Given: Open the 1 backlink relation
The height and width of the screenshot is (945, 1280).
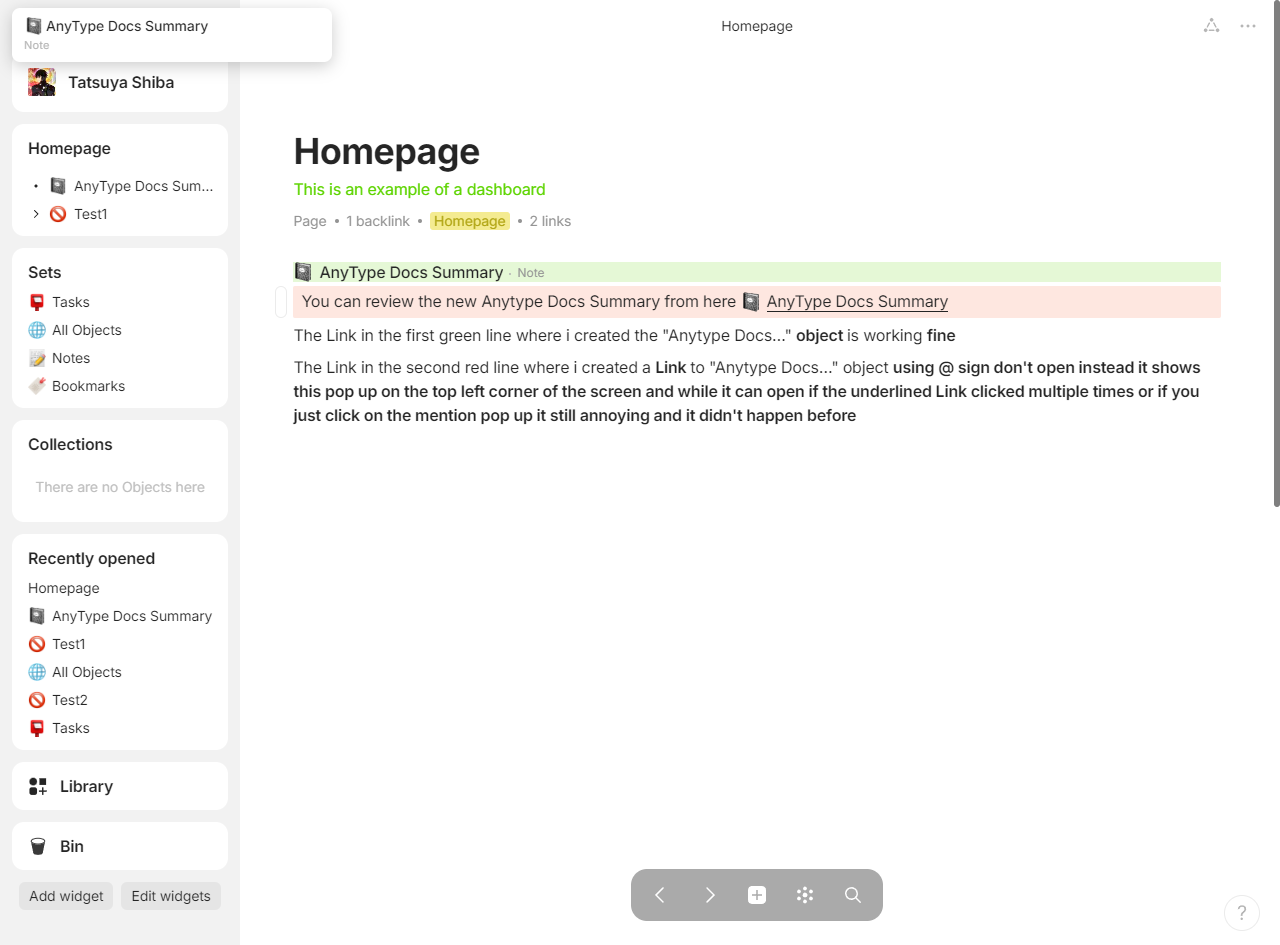Looking at the screenshot, I should tap(378, 221).
